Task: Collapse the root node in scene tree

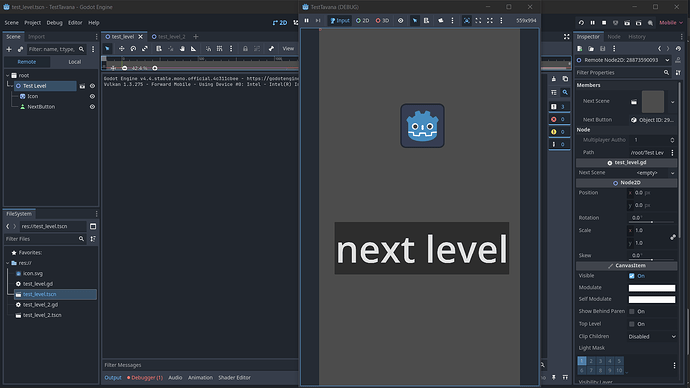Action: pyautogui.click(x=7, y=76)
